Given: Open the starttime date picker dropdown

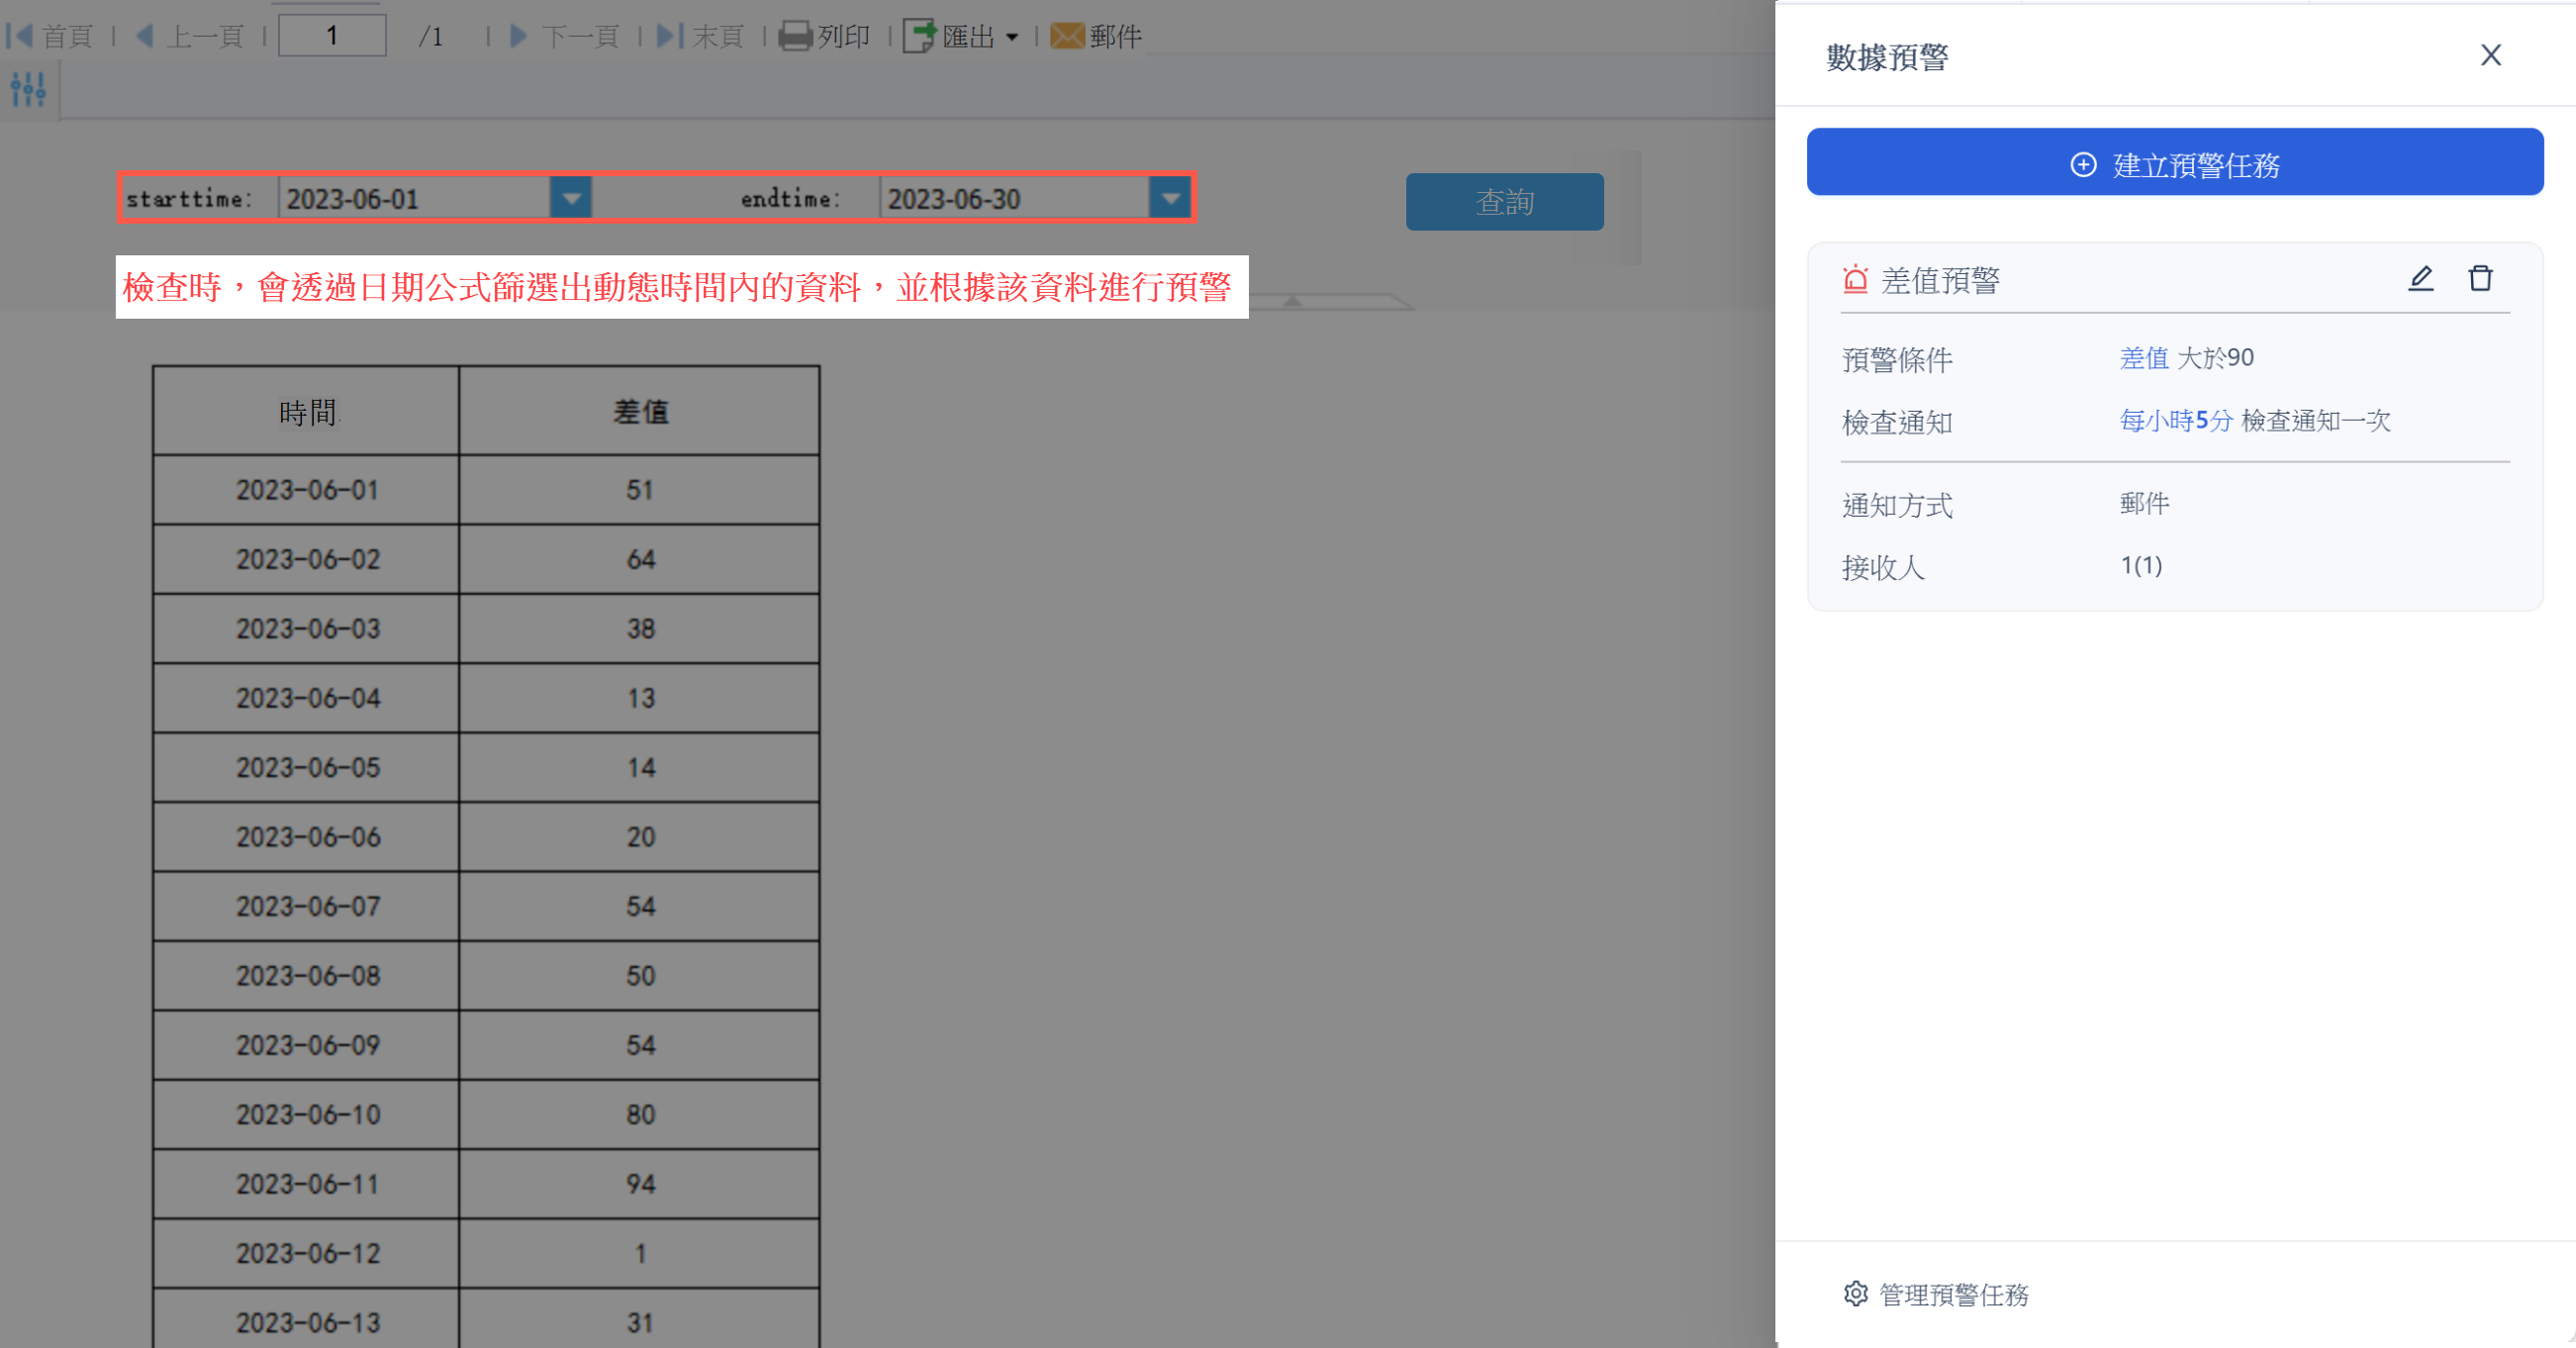Looking at the screenshot, I should tap(571, 198).
